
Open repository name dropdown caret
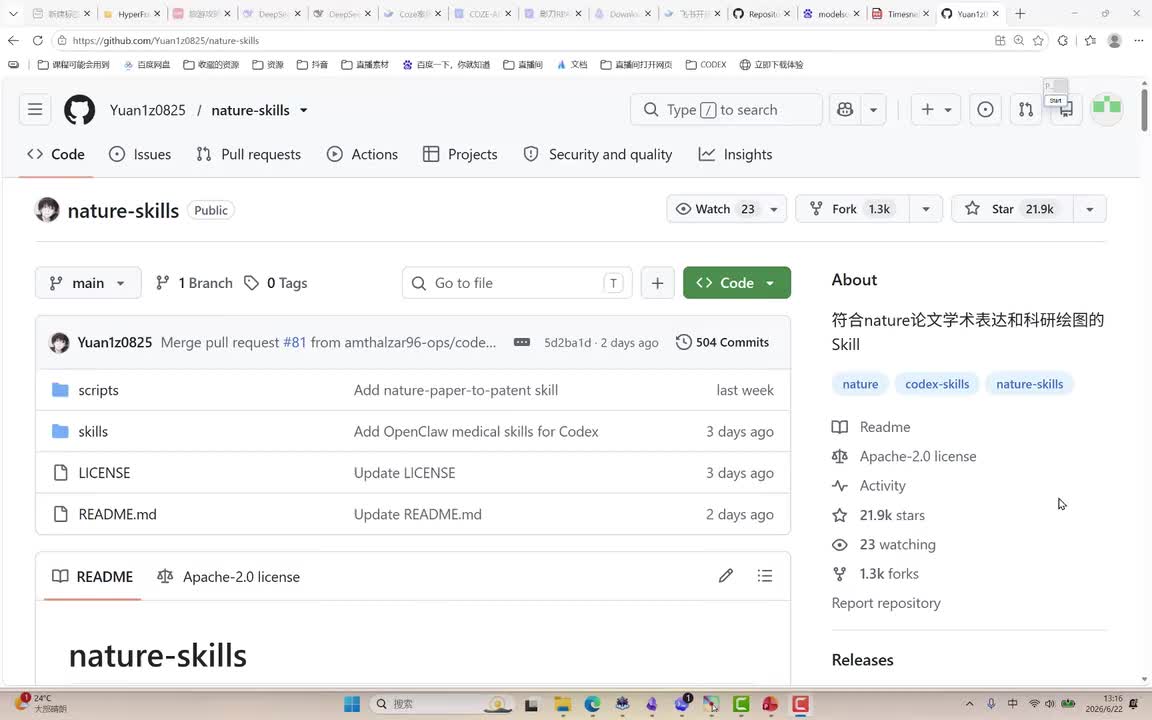pyautogui.click(x=303, y=110)
